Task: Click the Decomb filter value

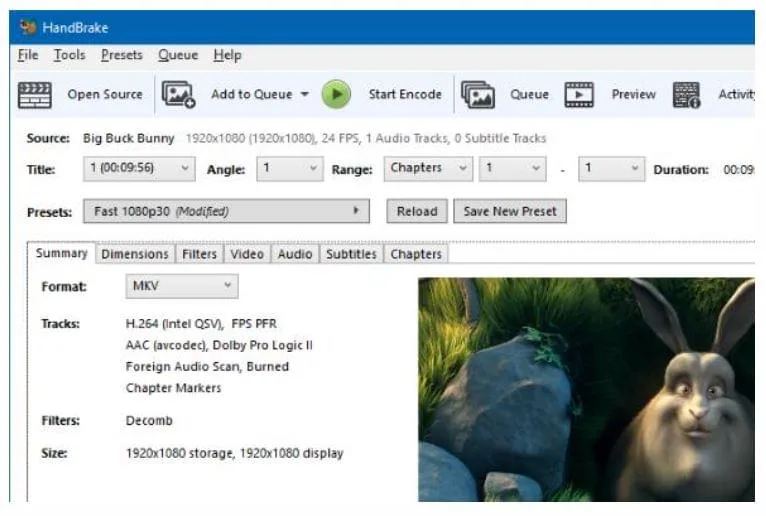Action: (149, 421)
